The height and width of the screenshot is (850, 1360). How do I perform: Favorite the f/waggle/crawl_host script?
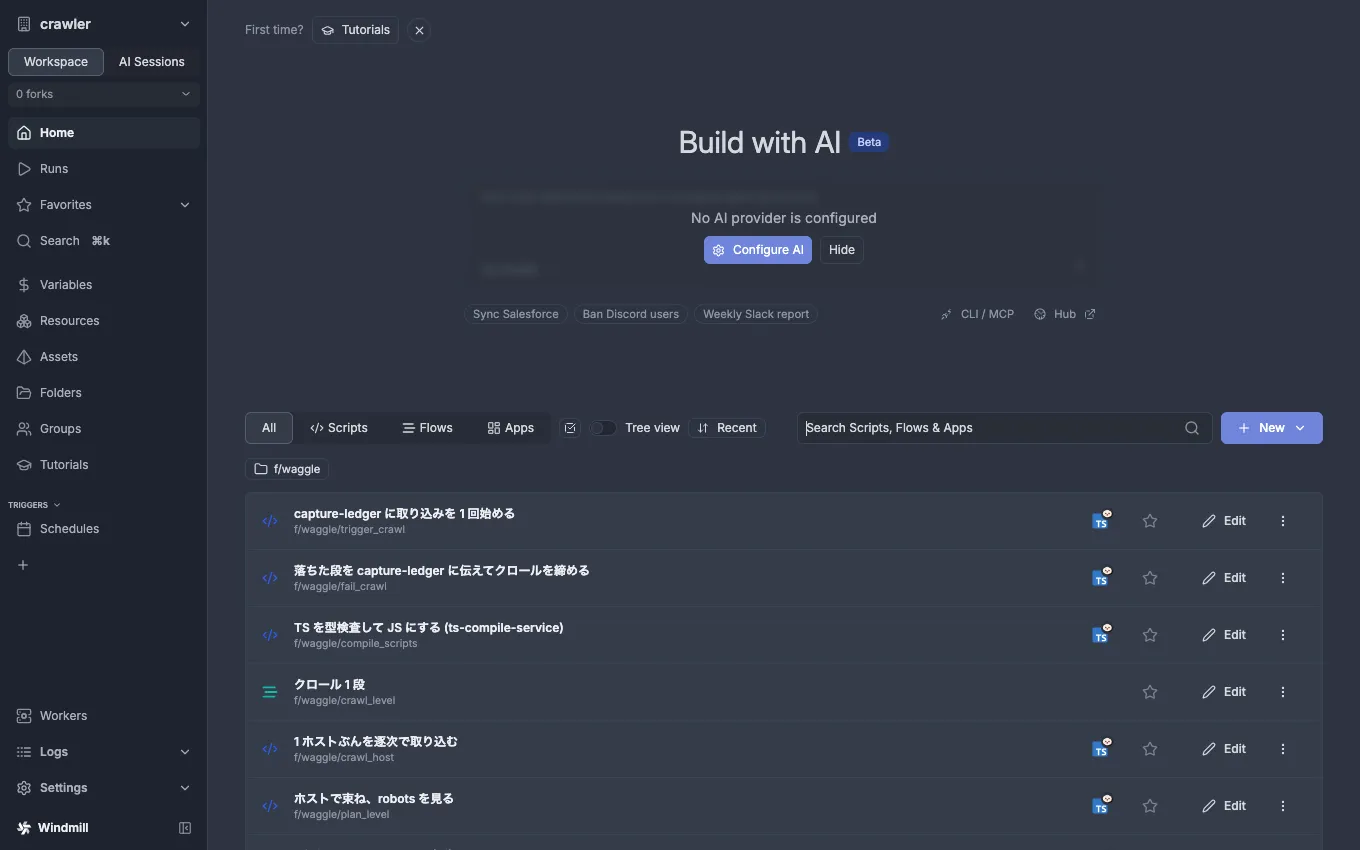(x=1150, y=749)
